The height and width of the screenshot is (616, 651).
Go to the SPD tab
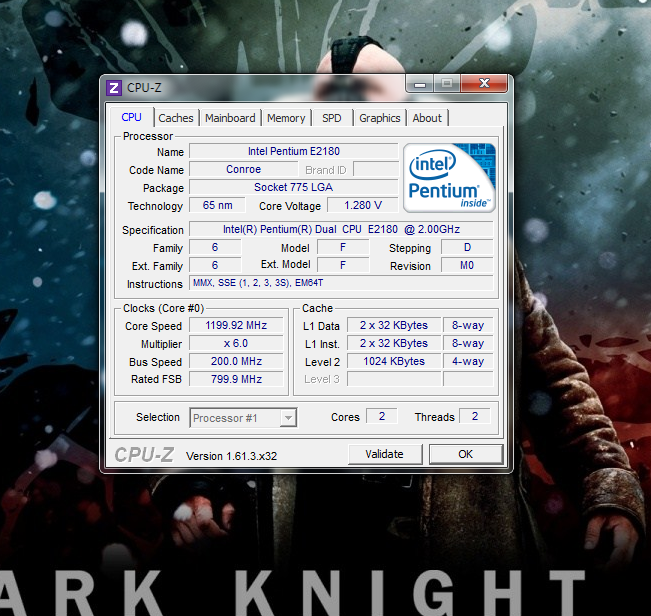(332, 118)
